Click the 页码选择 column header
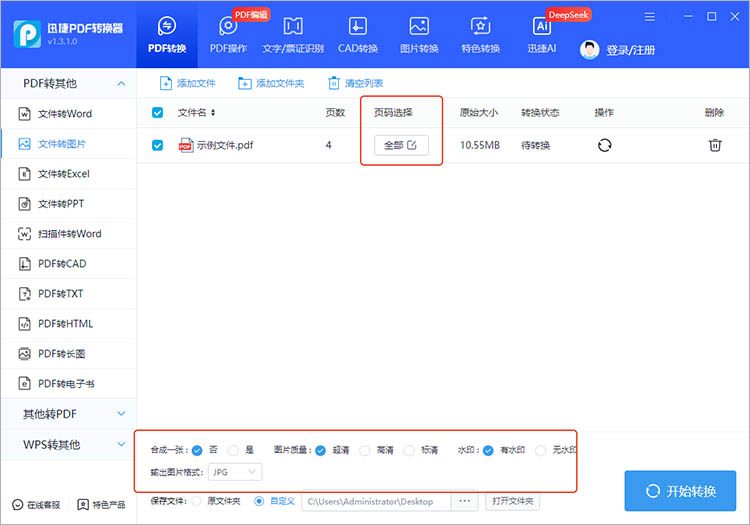 click(x=393, y=112)
